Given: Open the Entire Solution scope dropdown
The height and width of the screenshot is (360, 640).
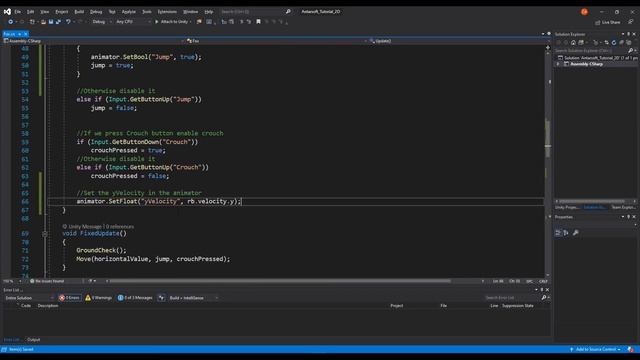Looking at the screenshot, I should pos(29,298).
